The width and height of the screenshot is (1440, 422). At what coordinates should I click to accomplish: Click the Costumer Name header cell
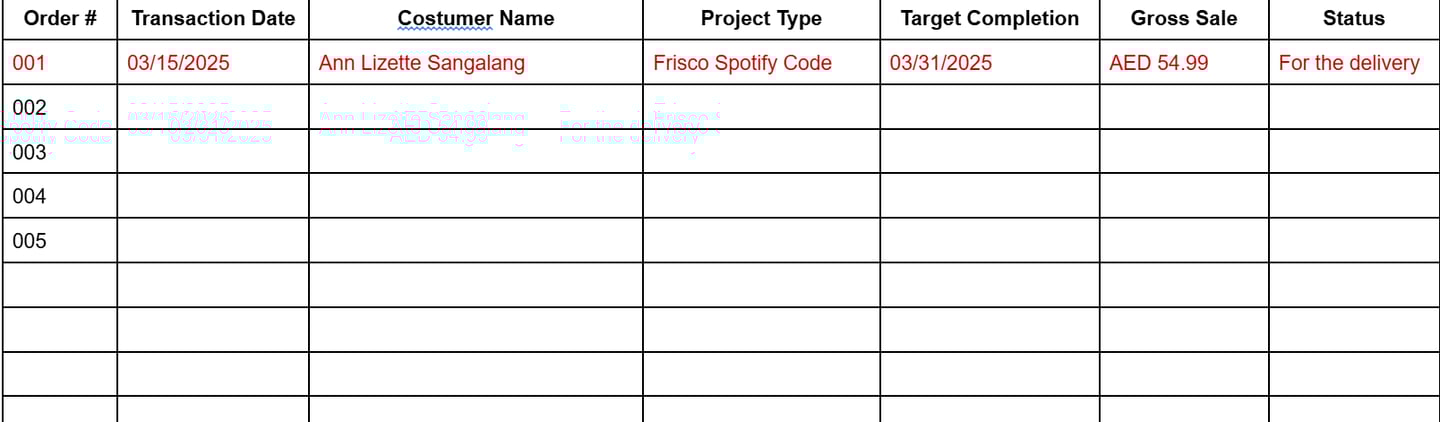pos(476,19)
